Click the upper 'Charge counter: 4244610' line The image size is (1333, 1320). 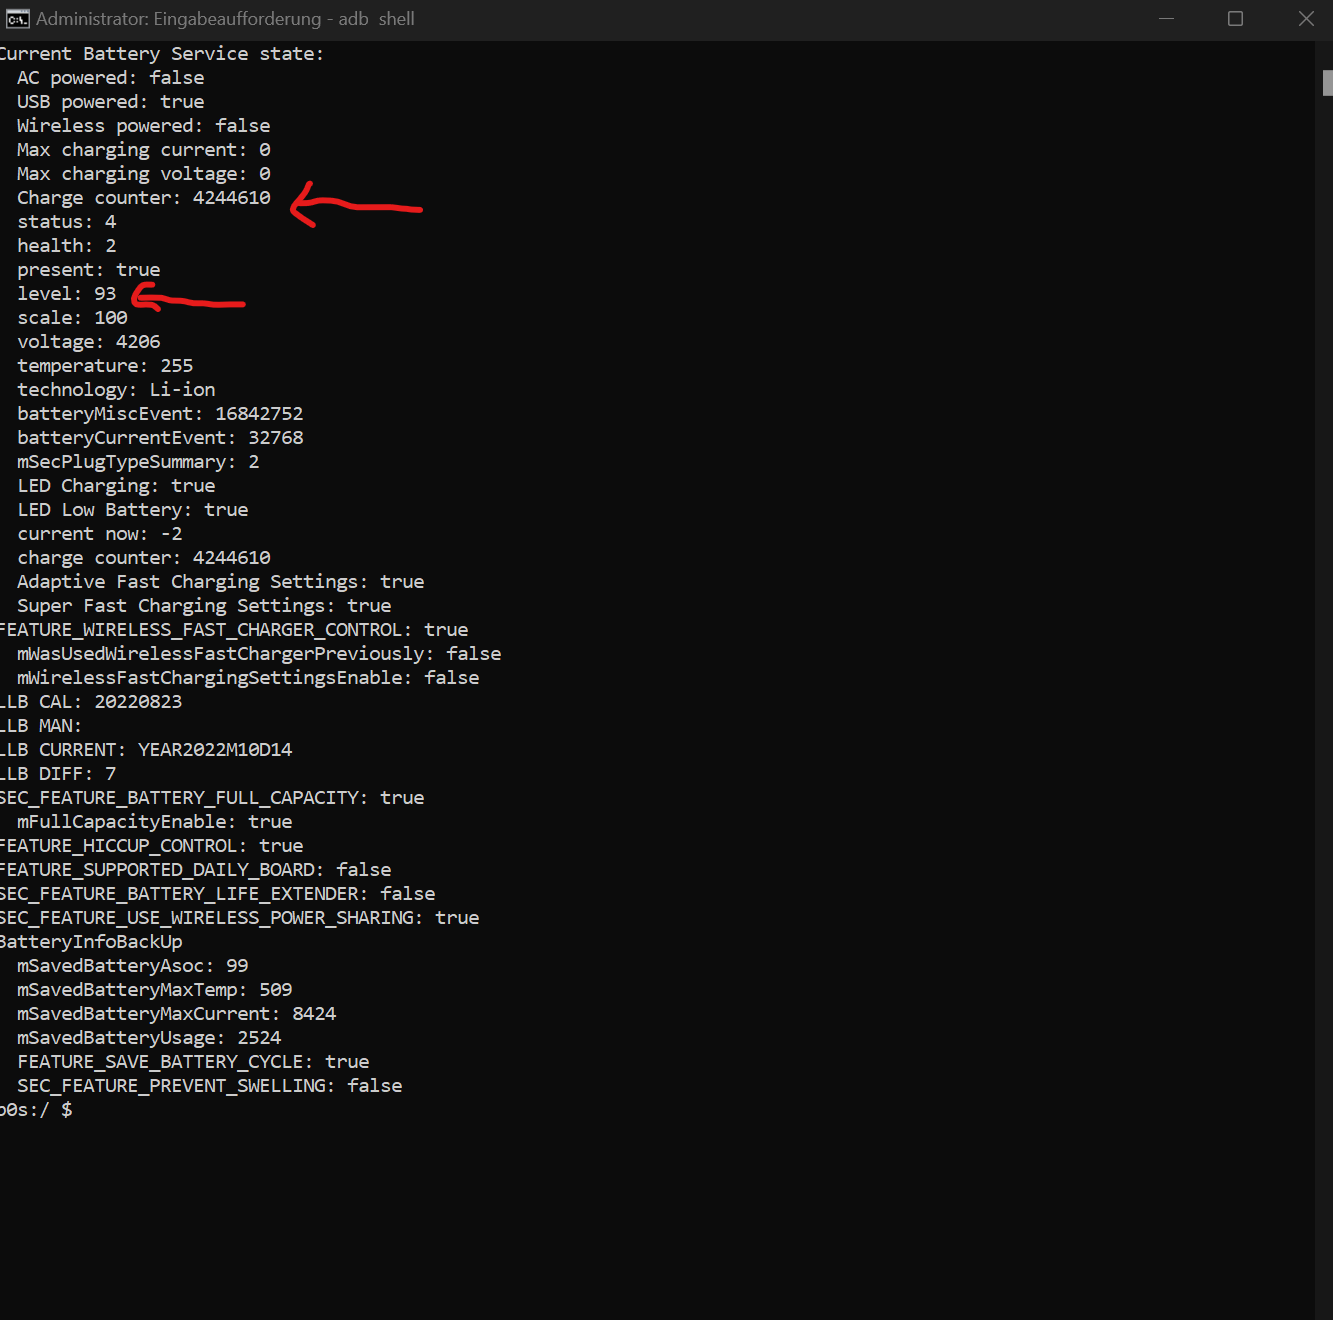pyautogui.click(x=143, y=198)
